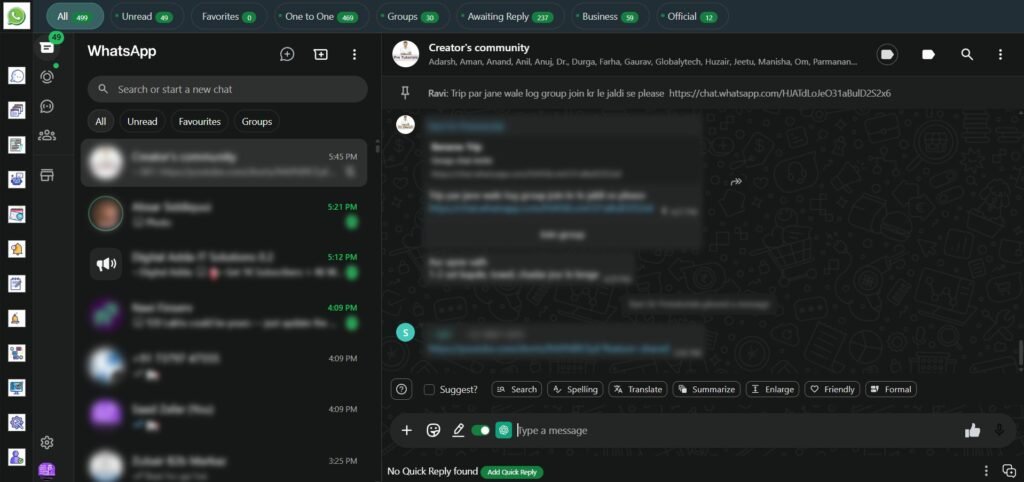The image size is (1024, 482).
Task: Open the Communities people icon
Action: [46, 135]
